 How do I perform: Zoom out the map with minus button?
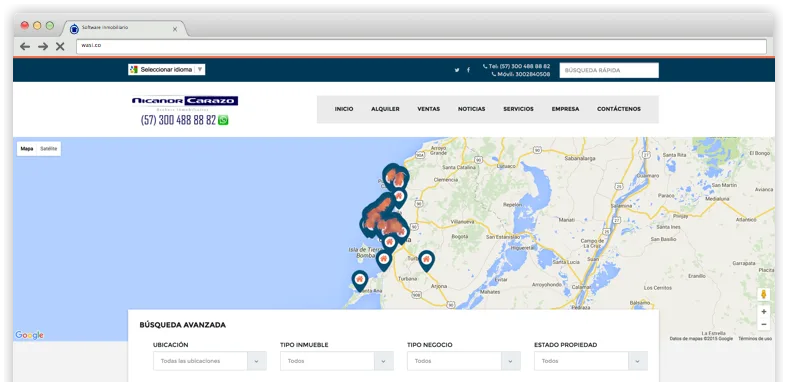(x=763, y=325)
